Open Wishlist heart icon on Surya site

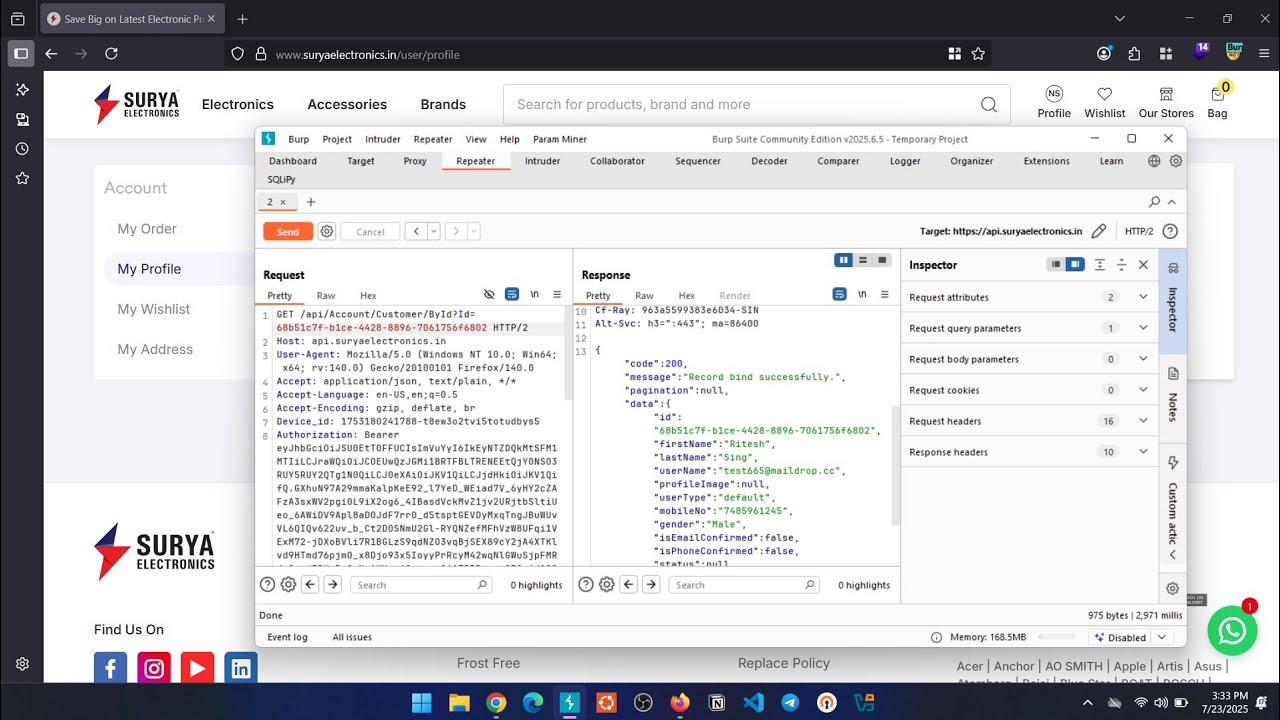click(1104, 102)
